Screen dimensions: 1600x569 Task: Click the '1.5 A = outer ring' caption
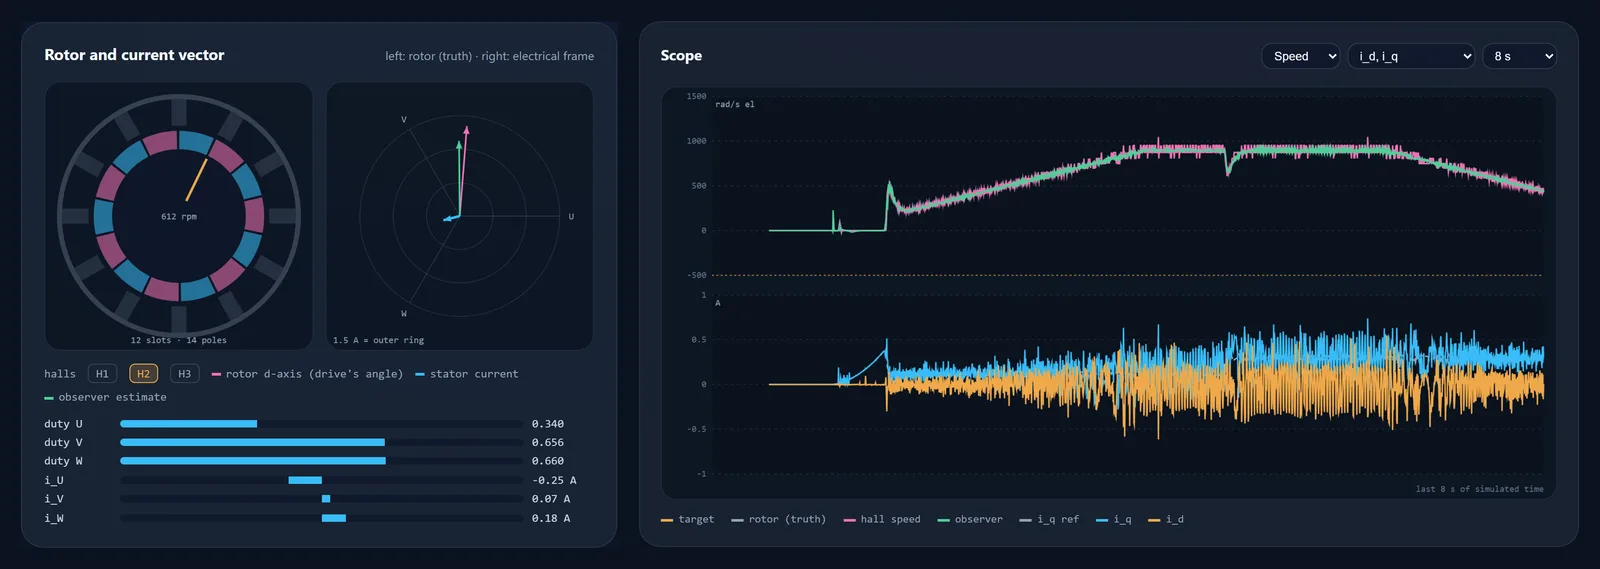pyautogui.click(x=378, y=341)
